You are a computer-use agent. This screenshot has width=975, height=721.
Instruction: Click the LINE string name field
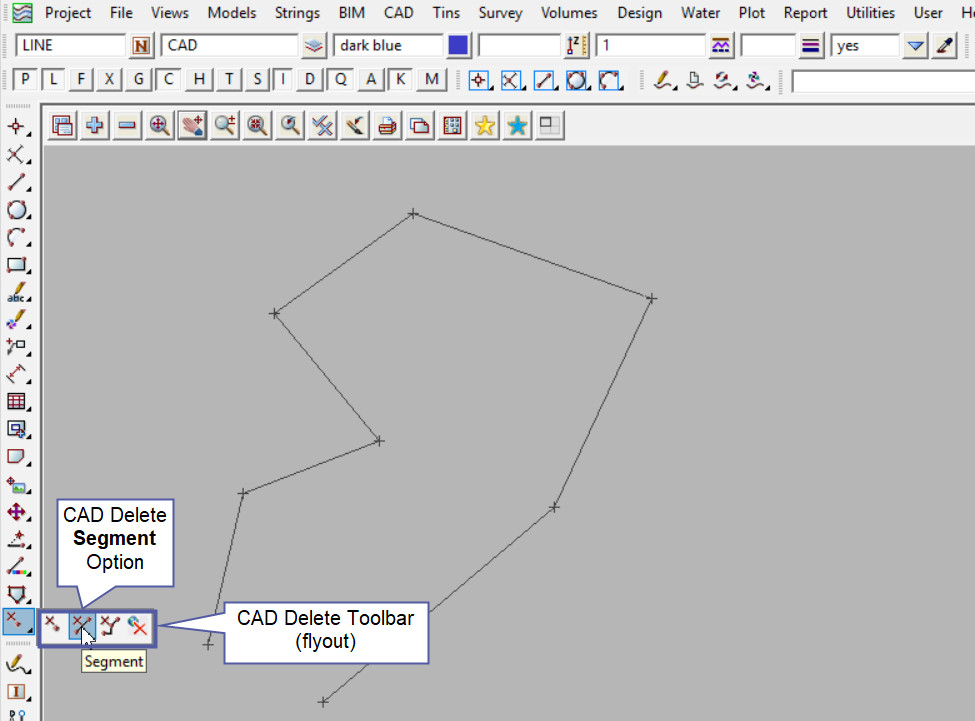tap(70, 45)
